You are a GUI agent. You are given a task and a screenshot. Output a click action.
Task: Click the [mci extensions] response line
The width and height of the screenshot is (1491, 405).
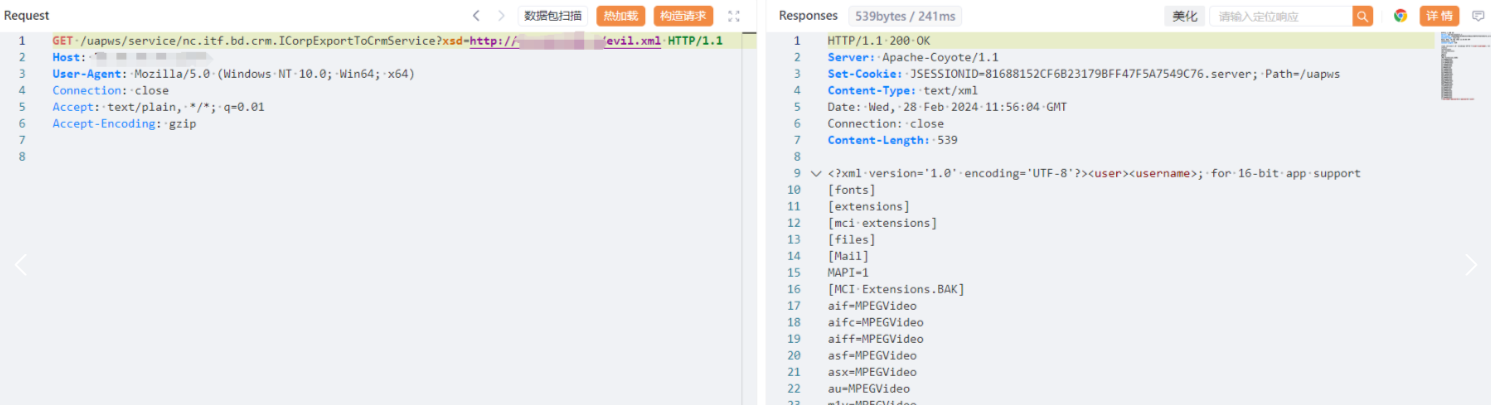coord(883,223)
